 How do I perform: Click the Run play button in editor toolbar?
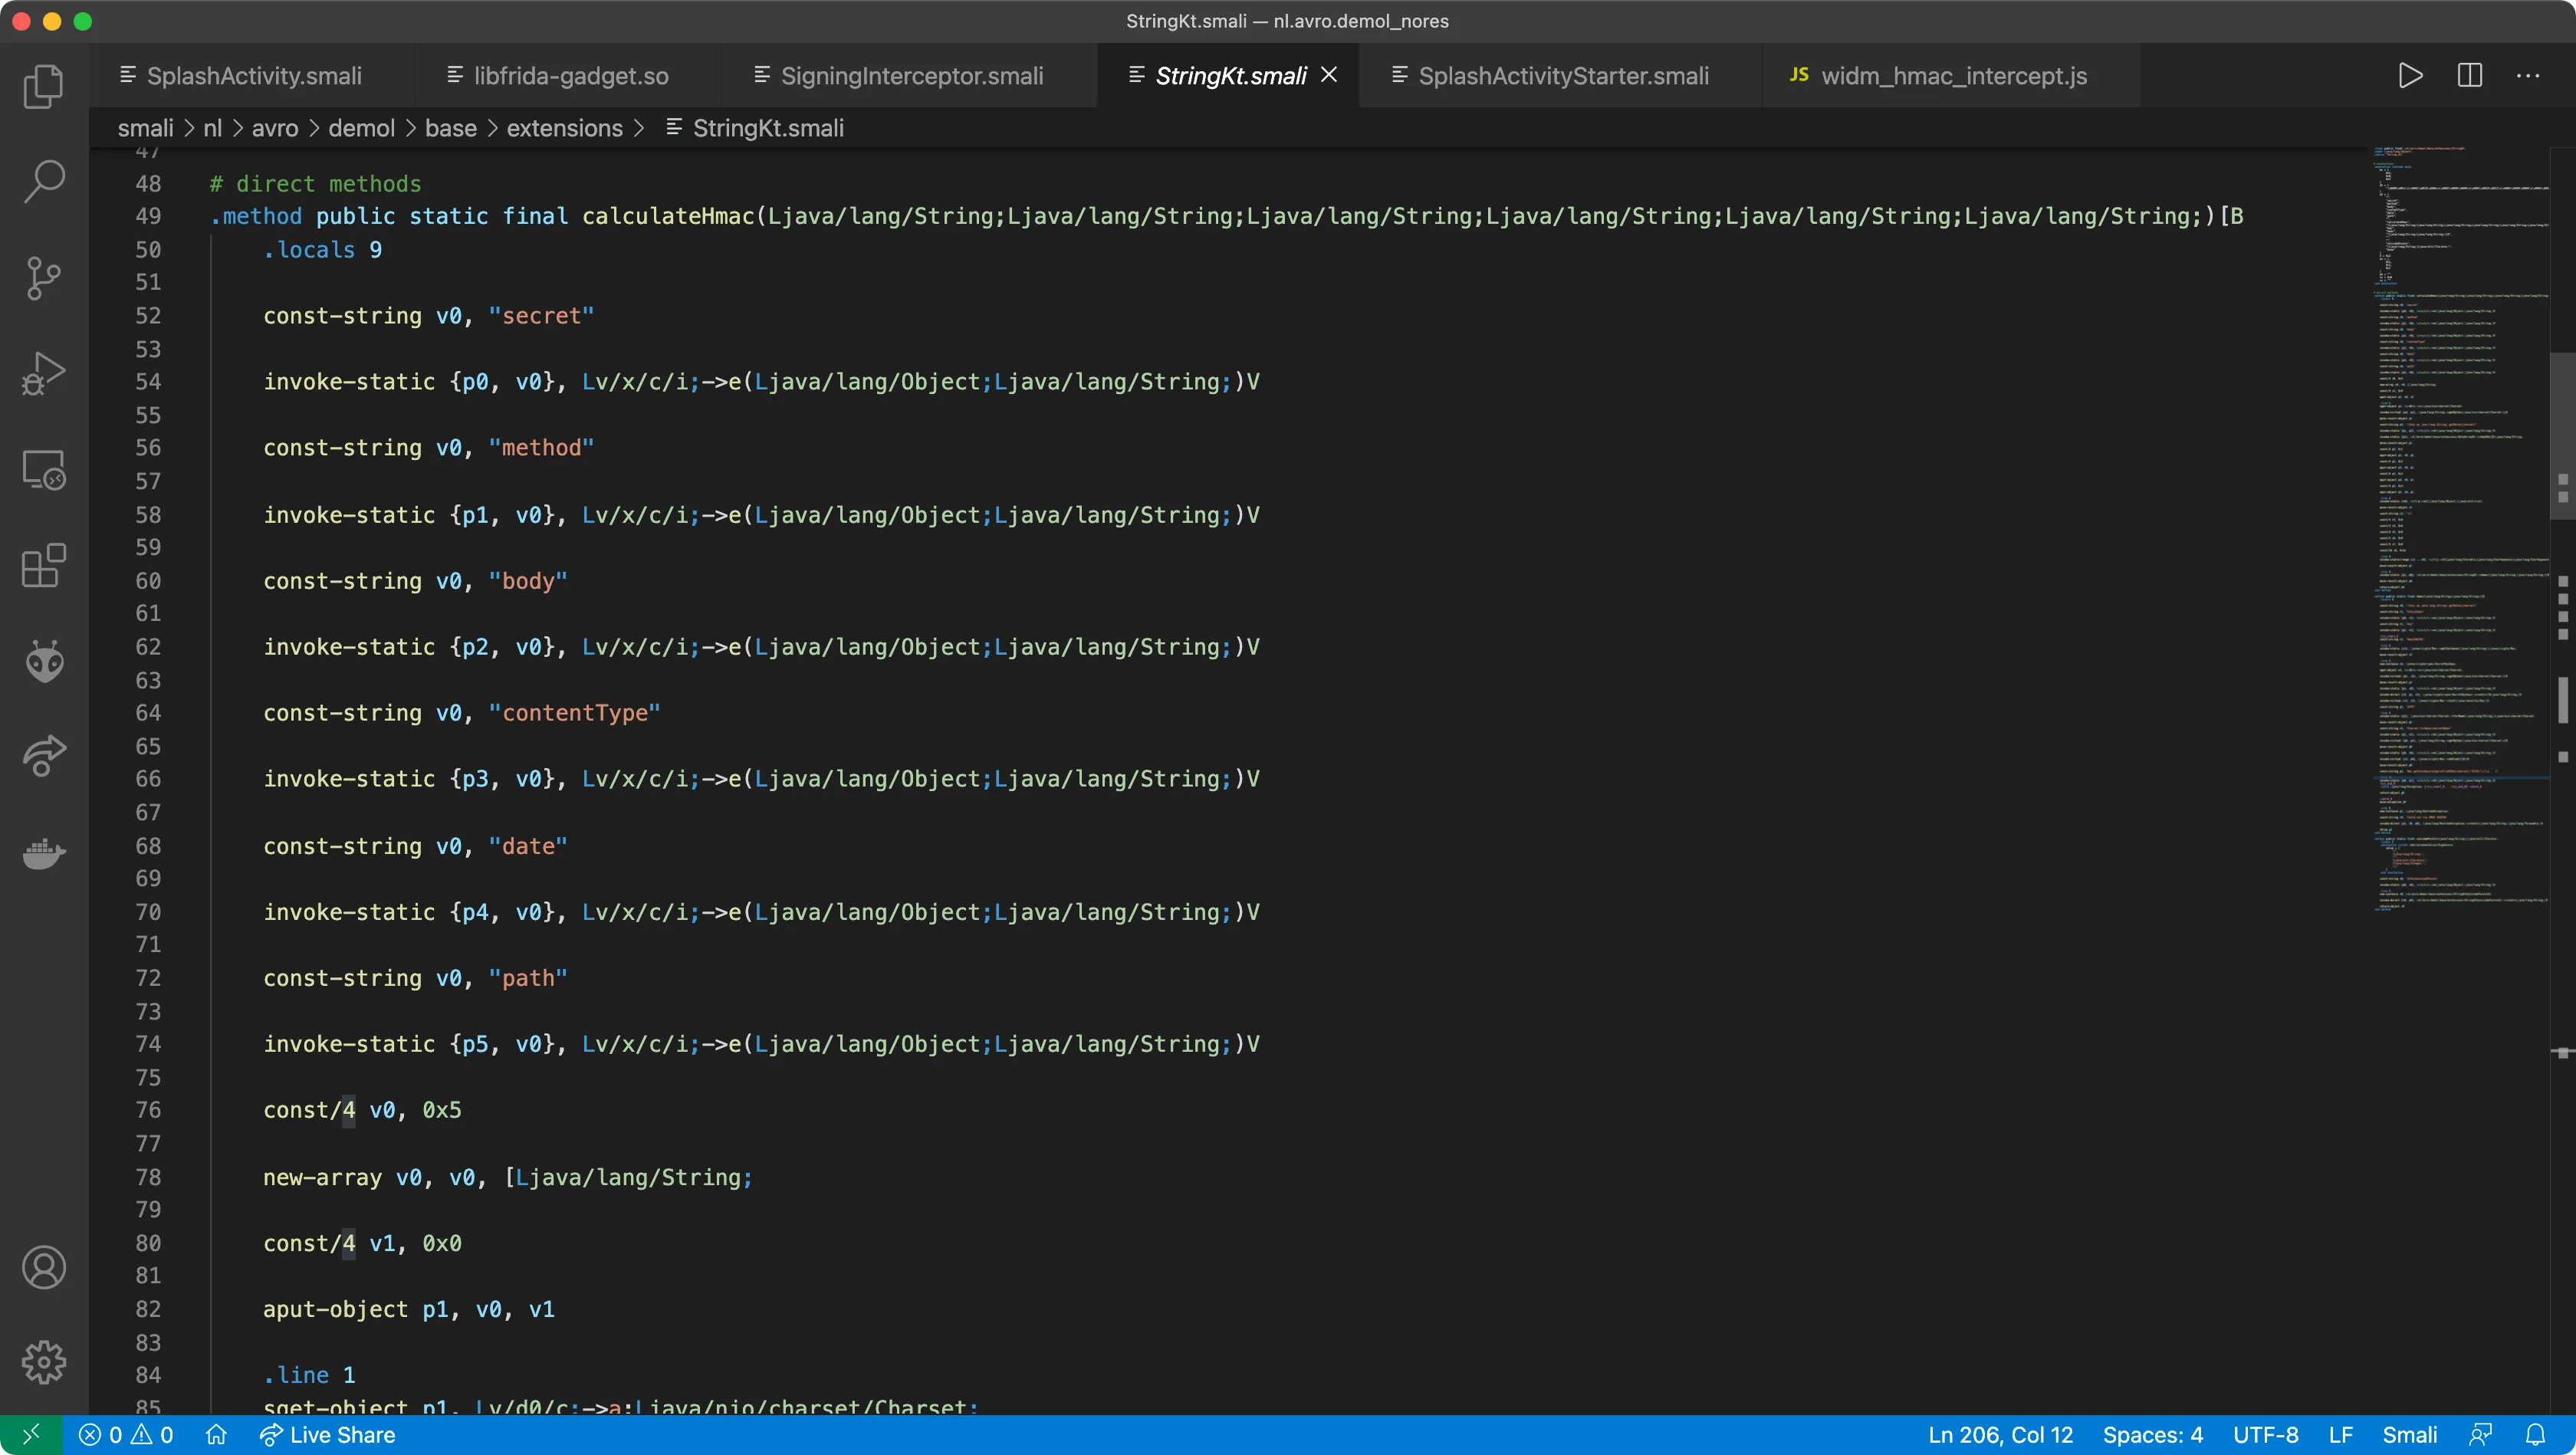[x=2410, y=76]
